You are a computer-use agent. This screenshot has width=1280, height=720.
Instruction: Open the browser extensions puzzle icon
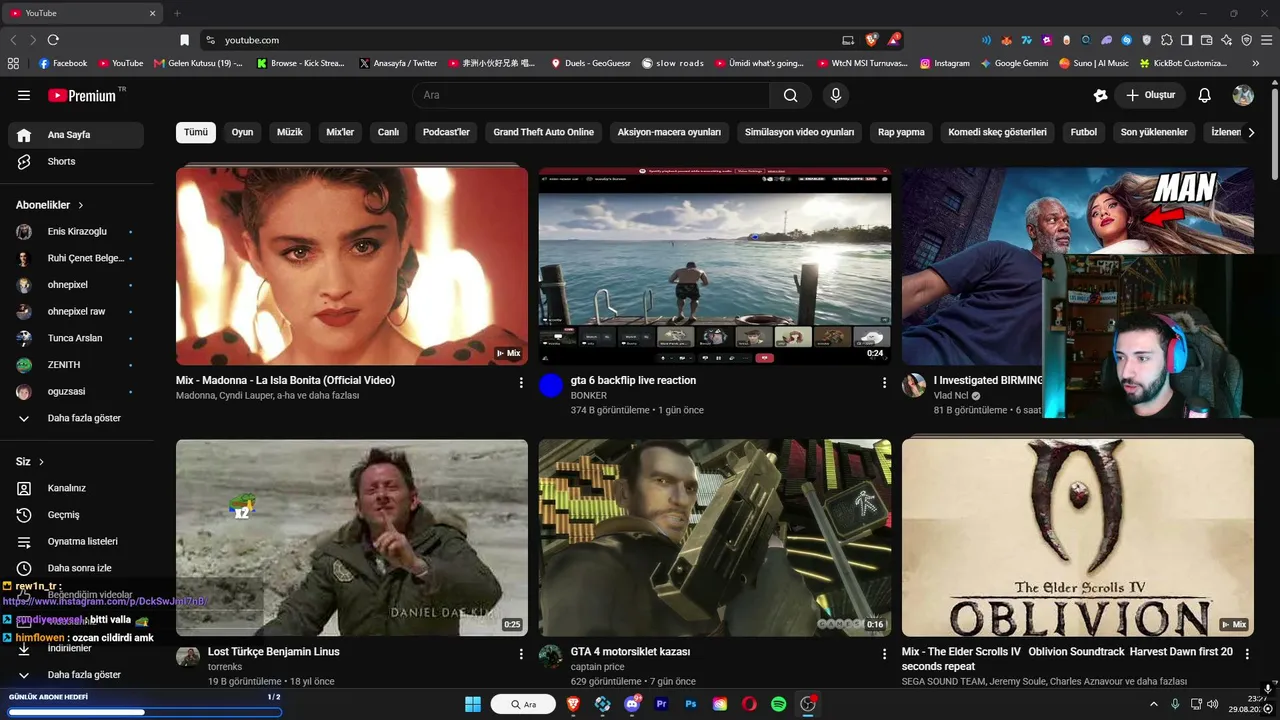[1166, 40]
